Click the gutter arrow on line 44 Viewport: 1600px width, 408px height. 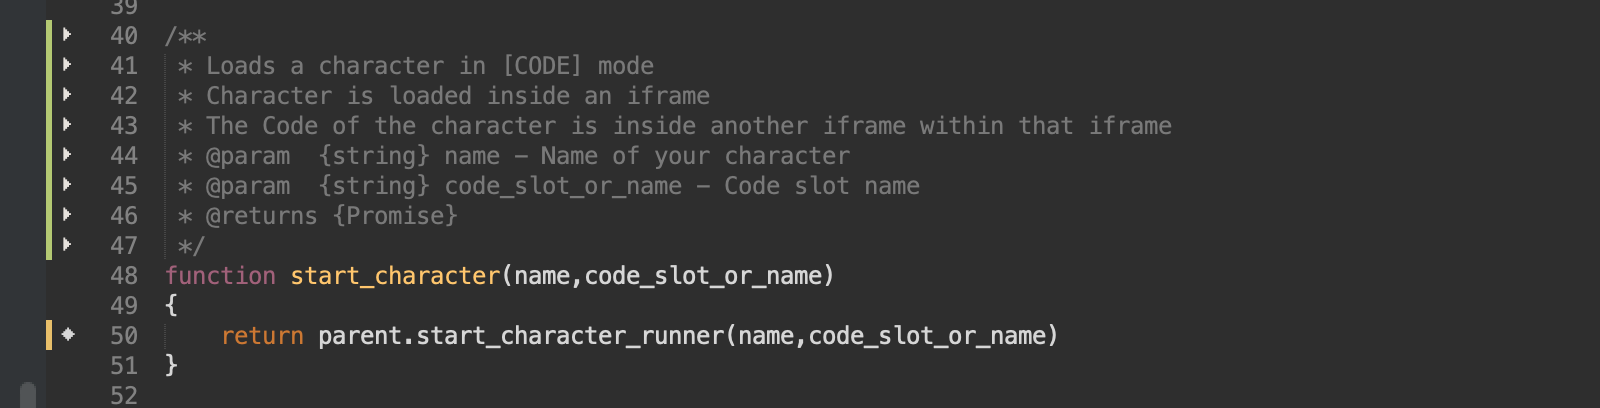coord(67,155)
